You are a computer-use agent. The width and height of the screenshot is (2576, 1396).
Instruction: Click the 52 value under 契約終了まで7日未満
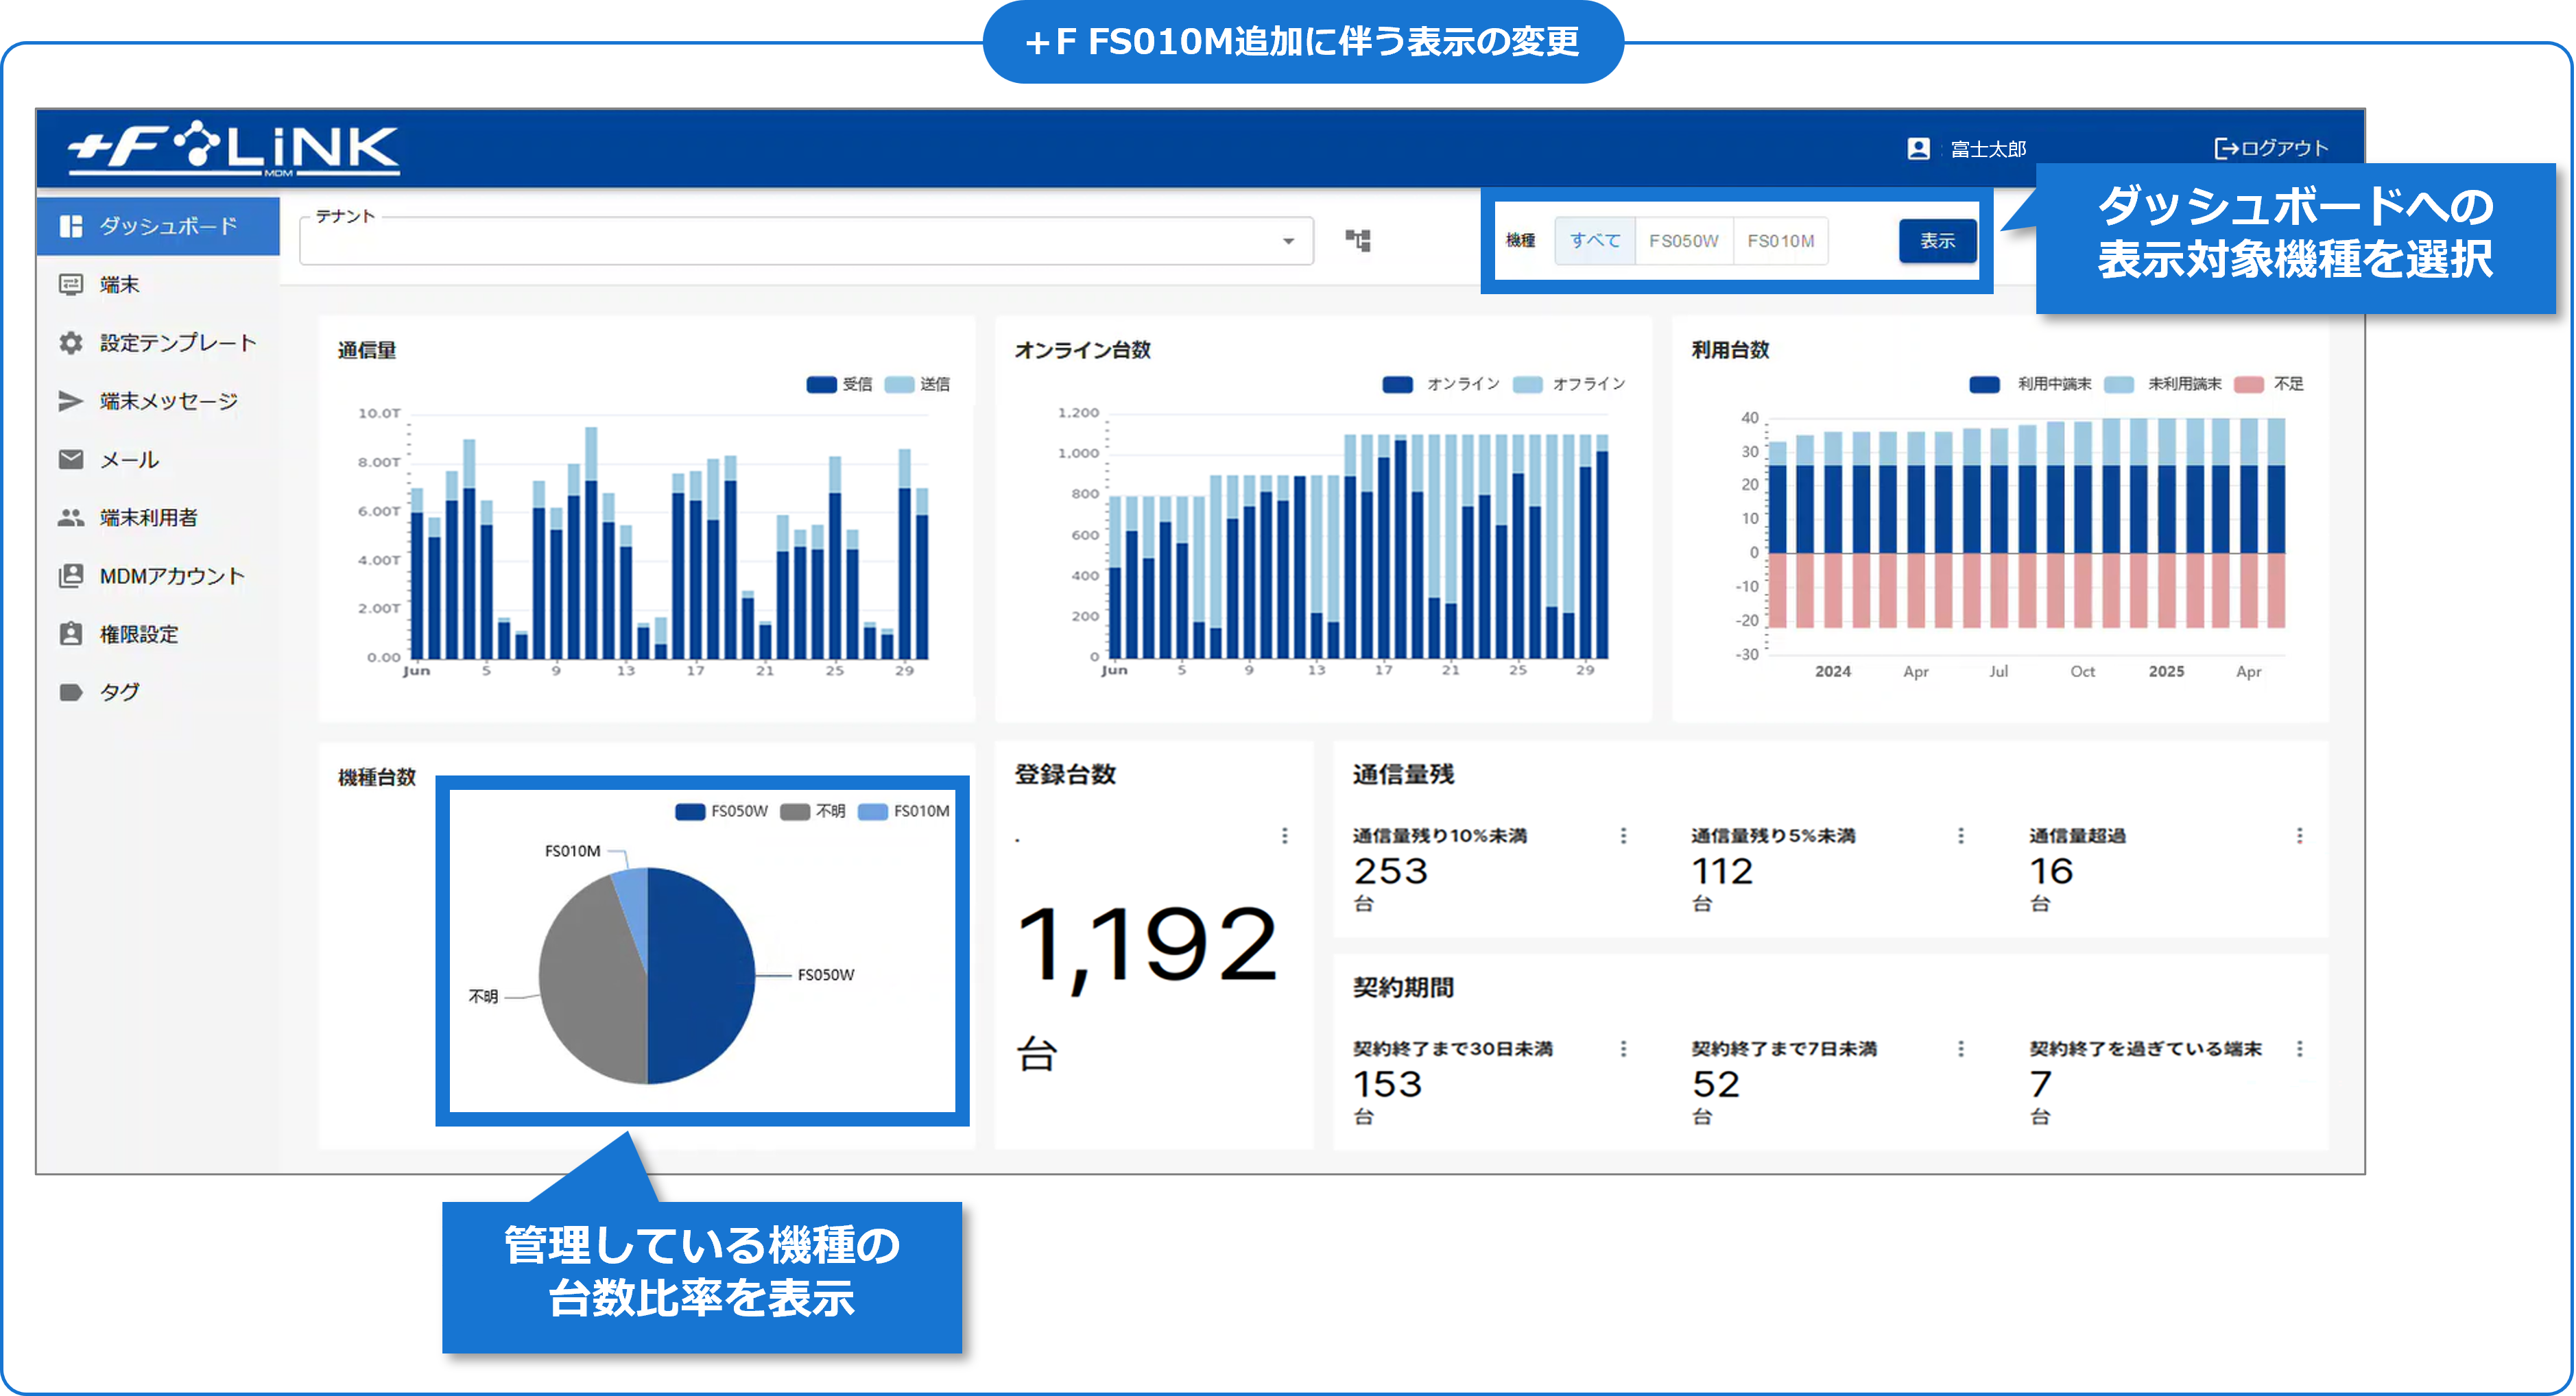(1716, 1084)
